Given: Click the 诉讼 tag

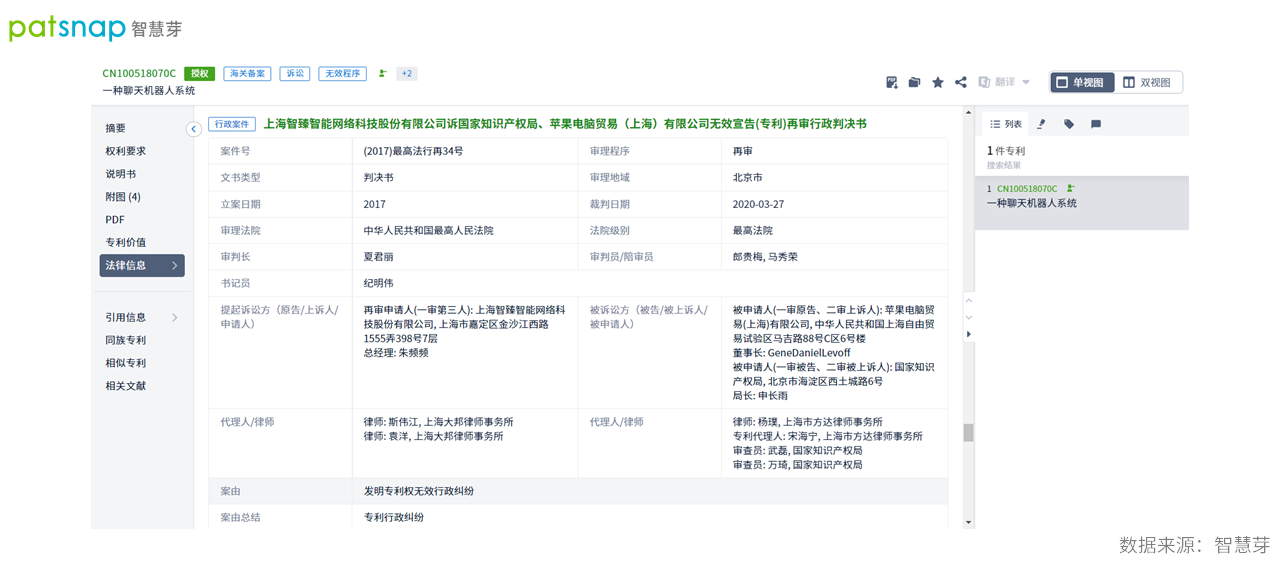Looking at the screenshot, I should pyautogui.click(x=295, y=73).
